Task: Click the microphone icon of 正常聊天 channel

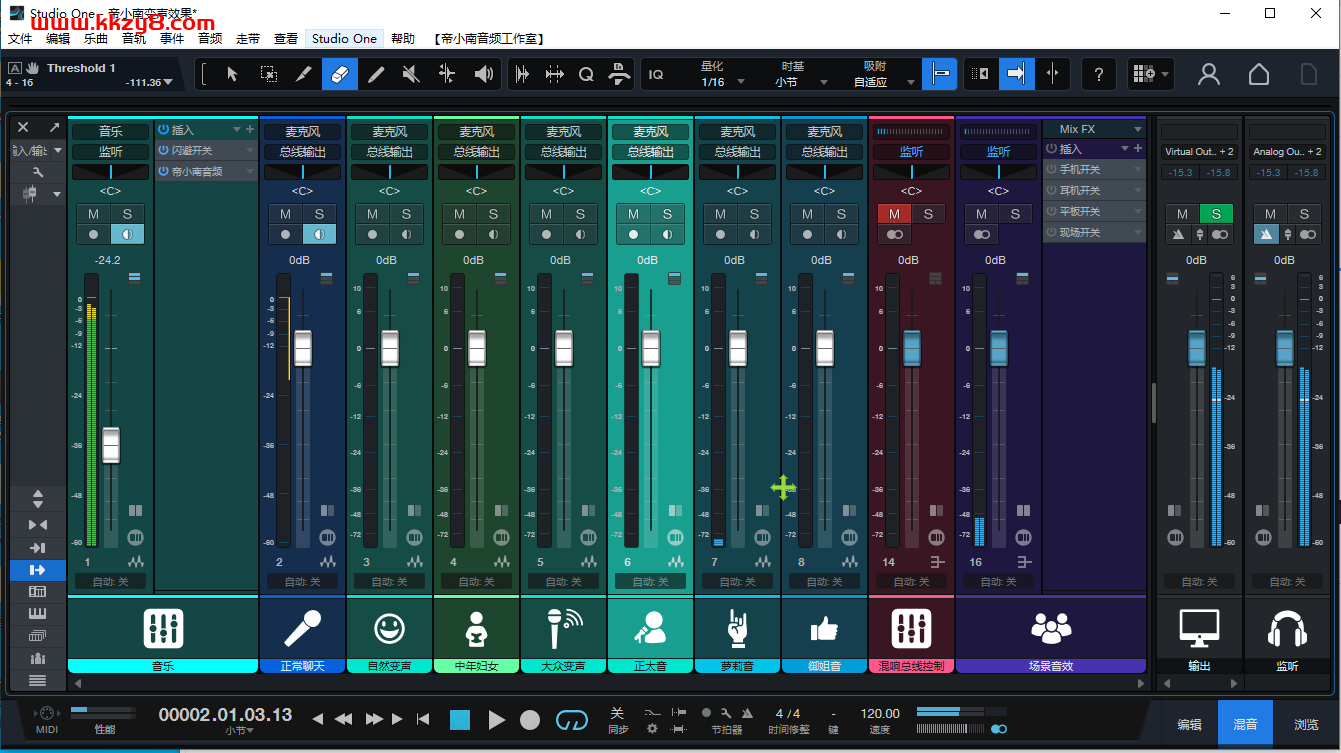Action: pos(302,628)
